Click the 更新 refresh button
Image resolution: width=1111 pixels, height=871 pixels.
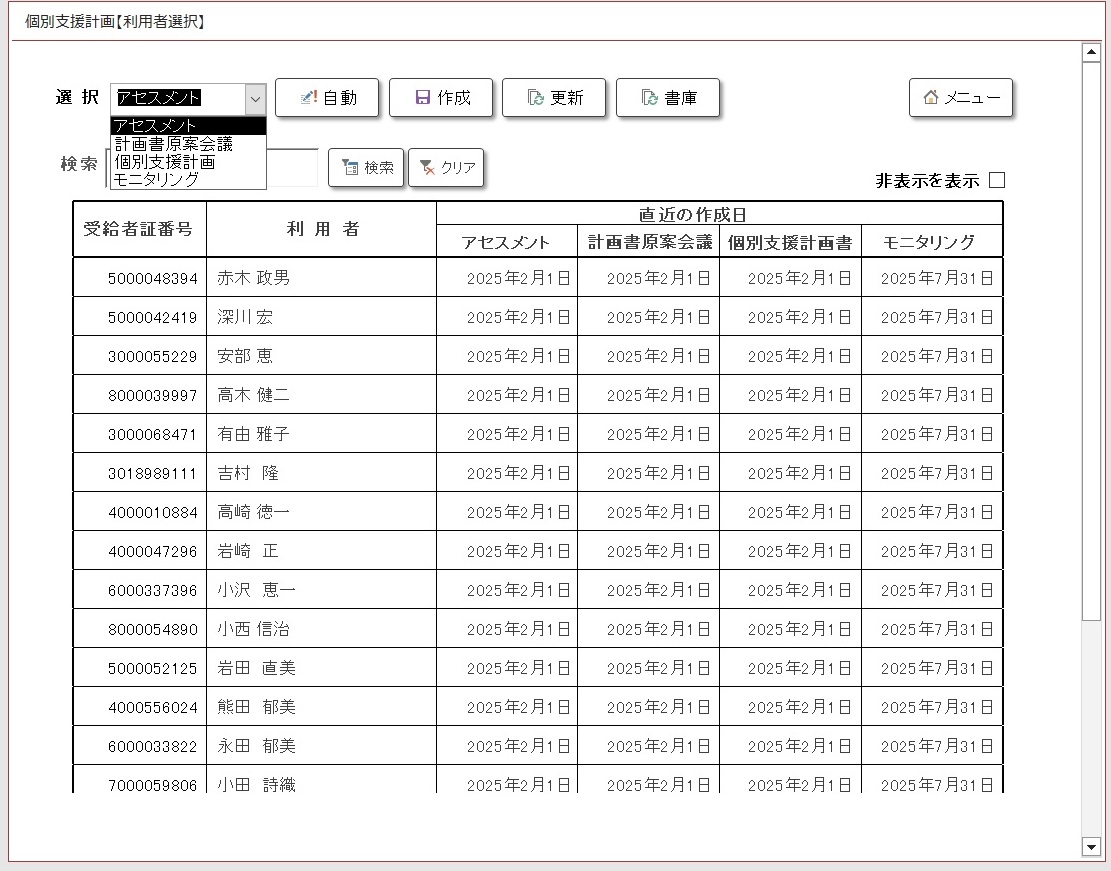(x=554, y=98)
